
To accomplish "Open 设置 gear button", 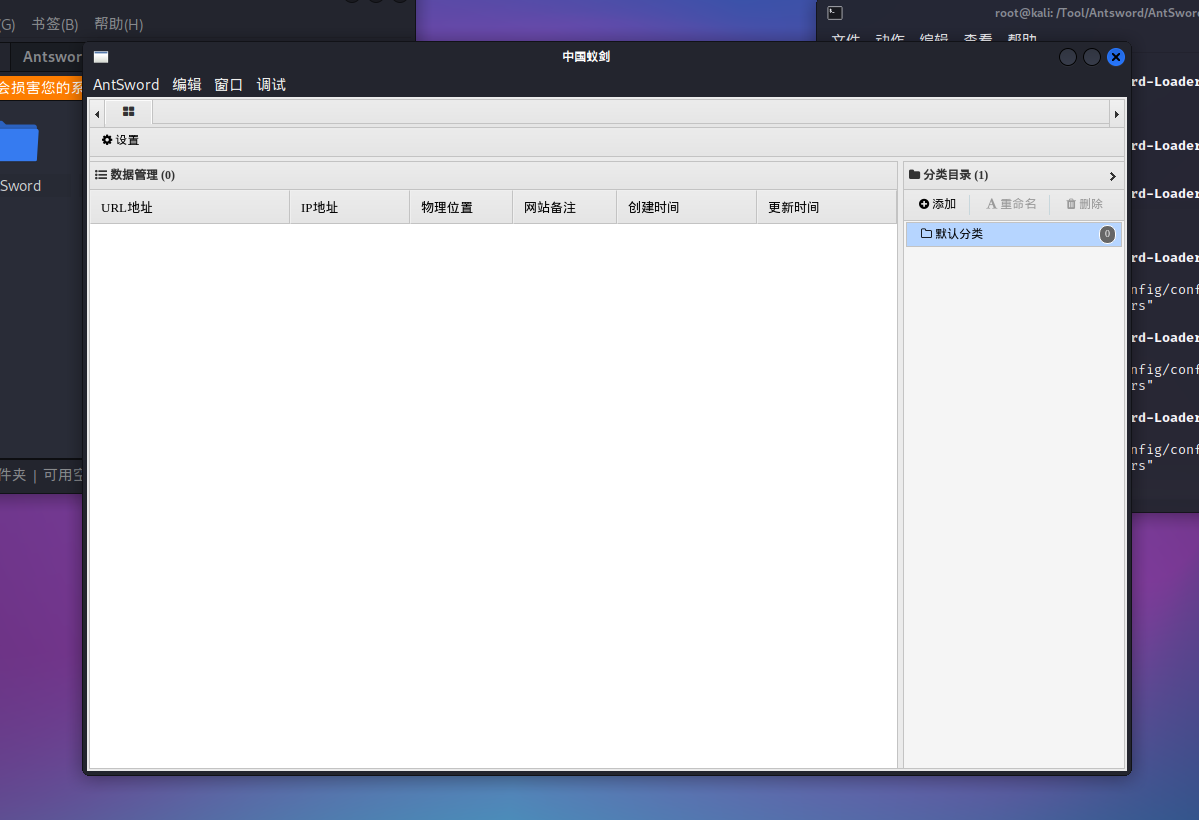I will (121, 140).
